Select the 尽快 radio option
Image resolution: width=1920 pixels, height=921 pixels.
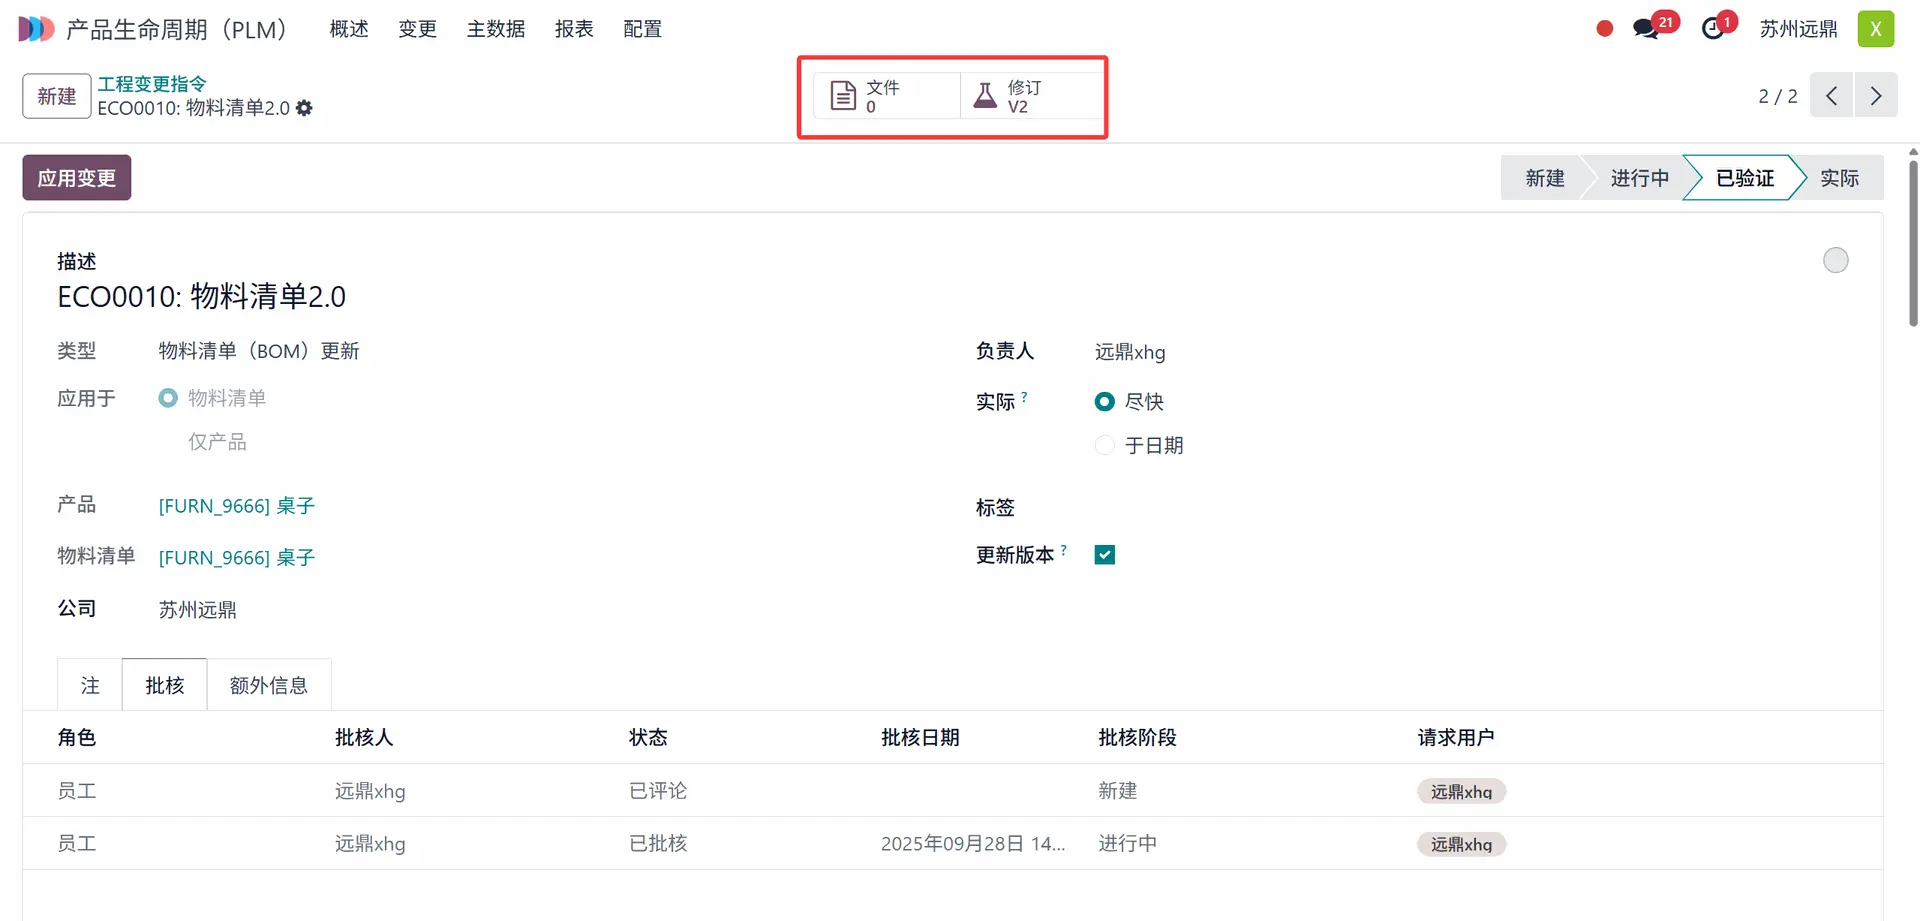pyautogui.click(x=1105, y=402)
